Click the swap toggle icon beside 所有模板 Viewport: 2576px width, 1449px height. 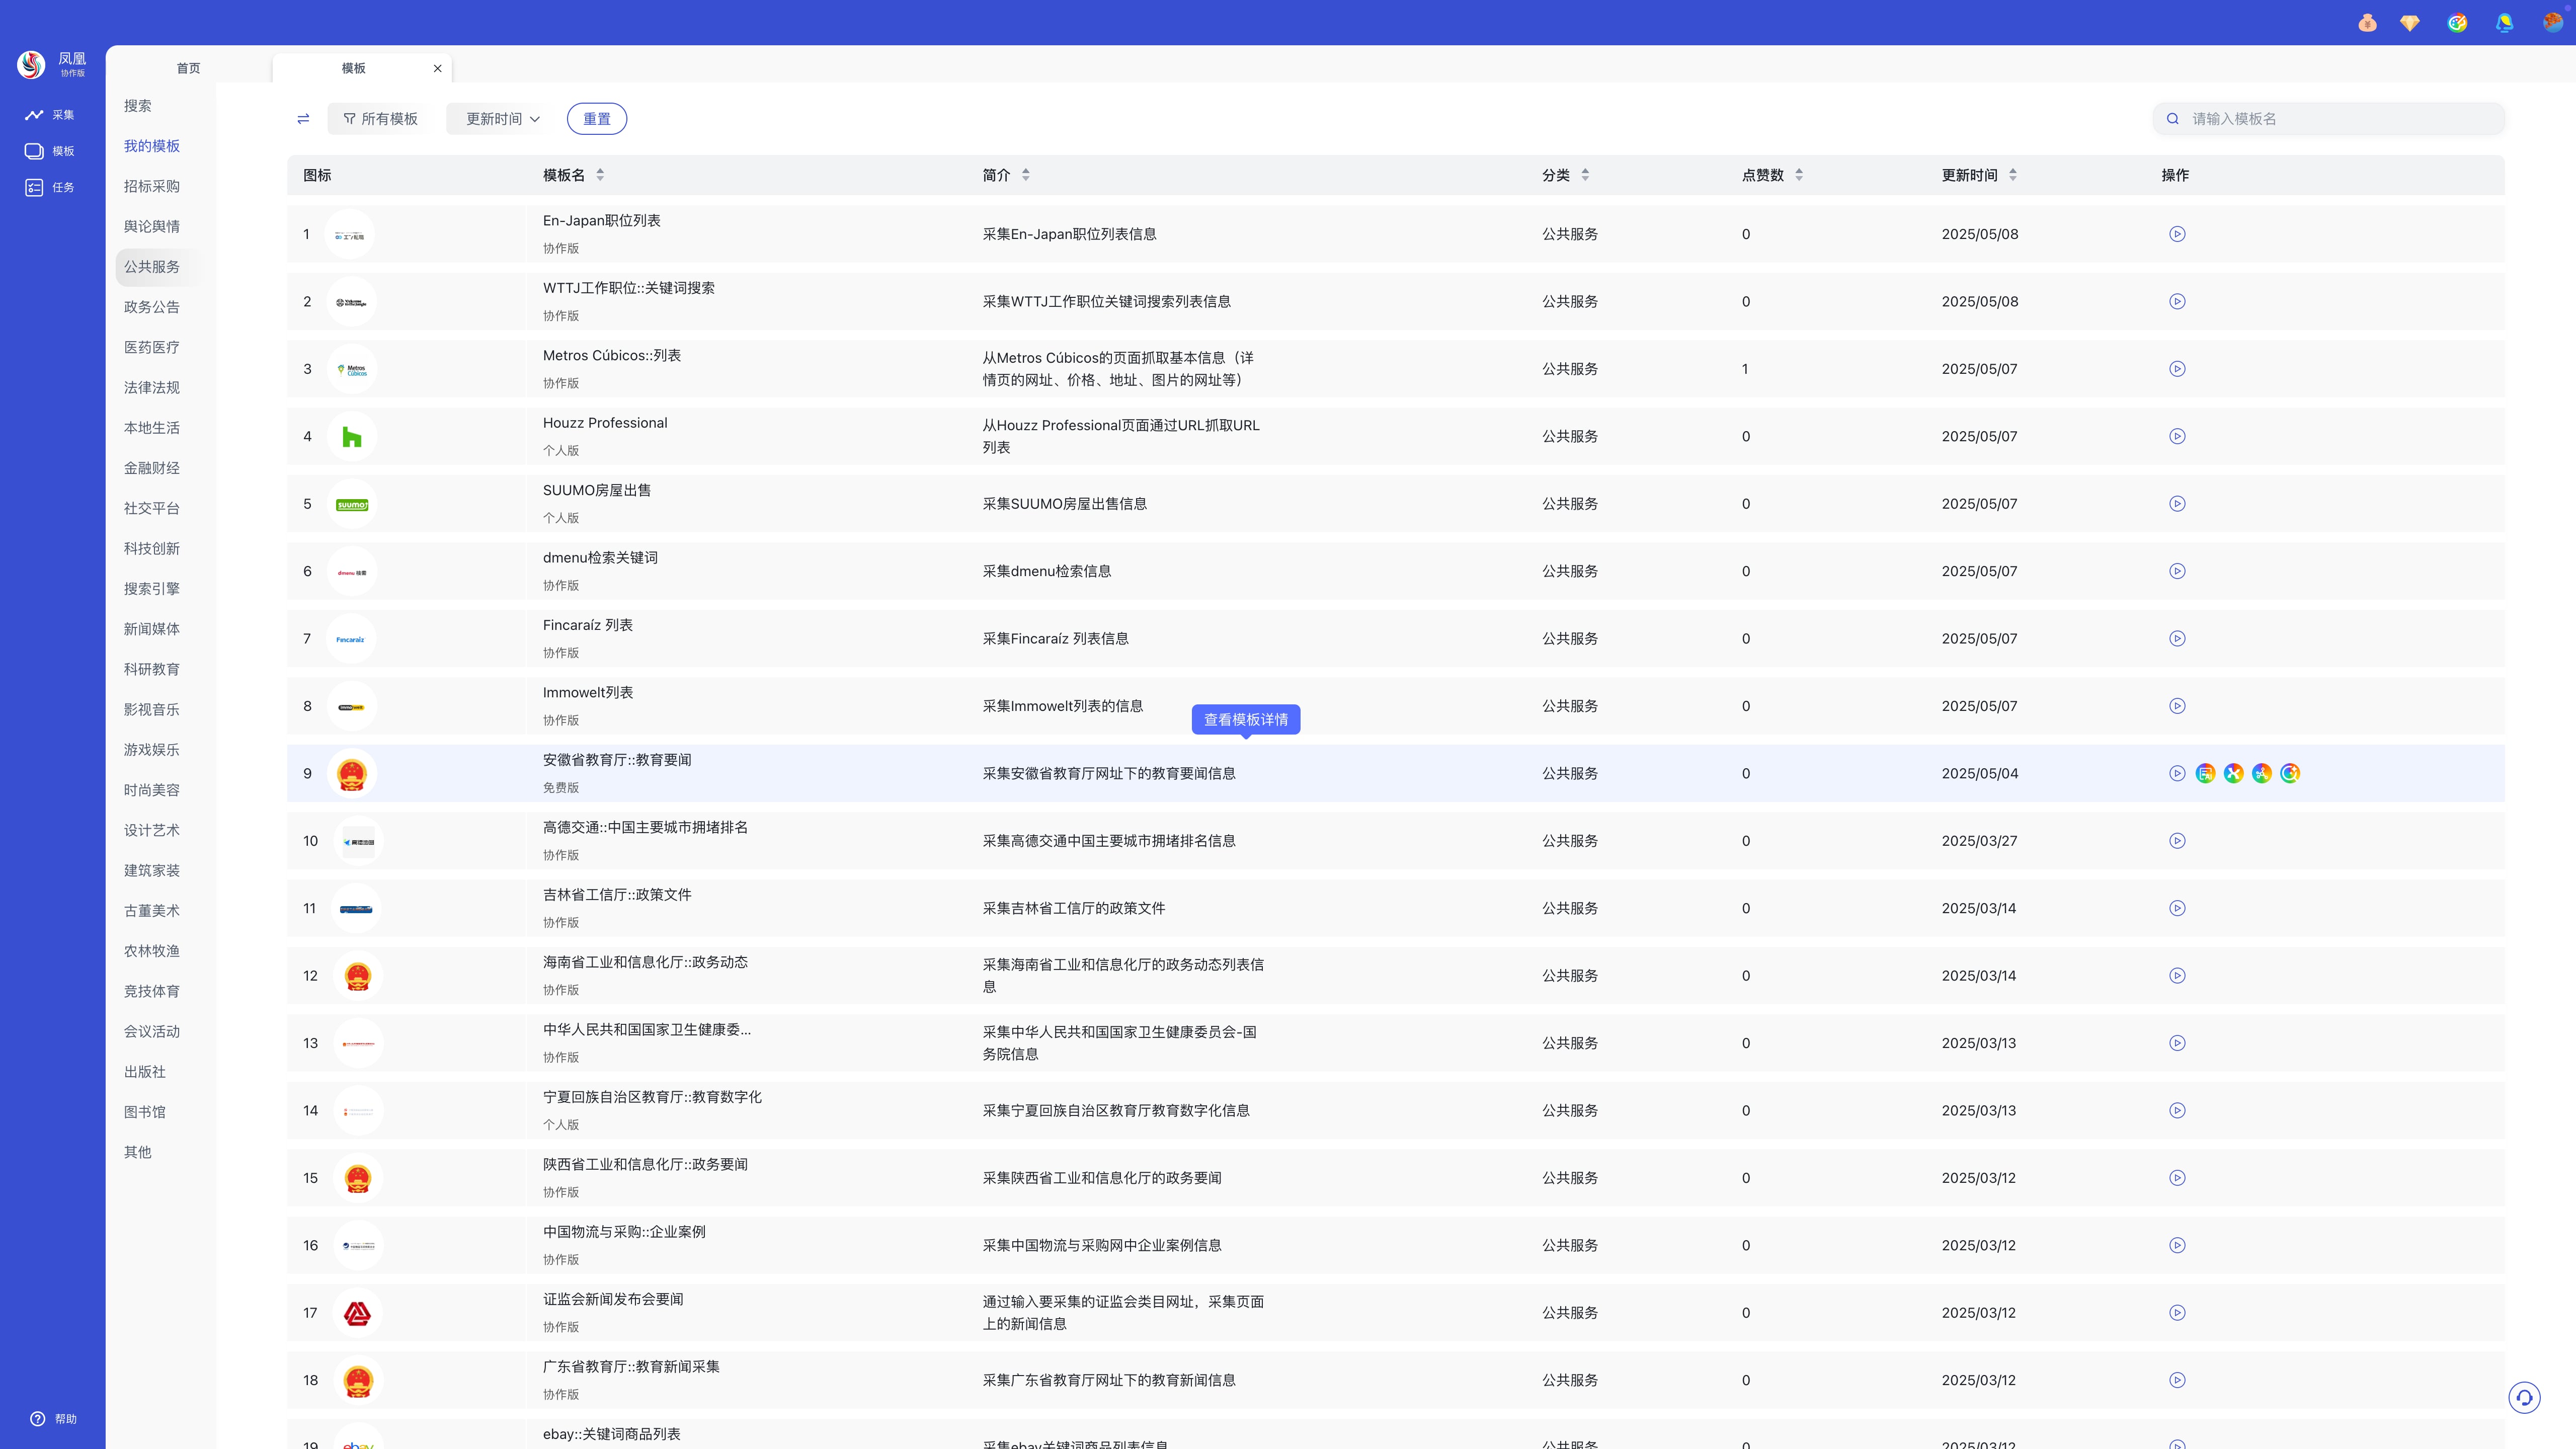[x=303, y=119]
